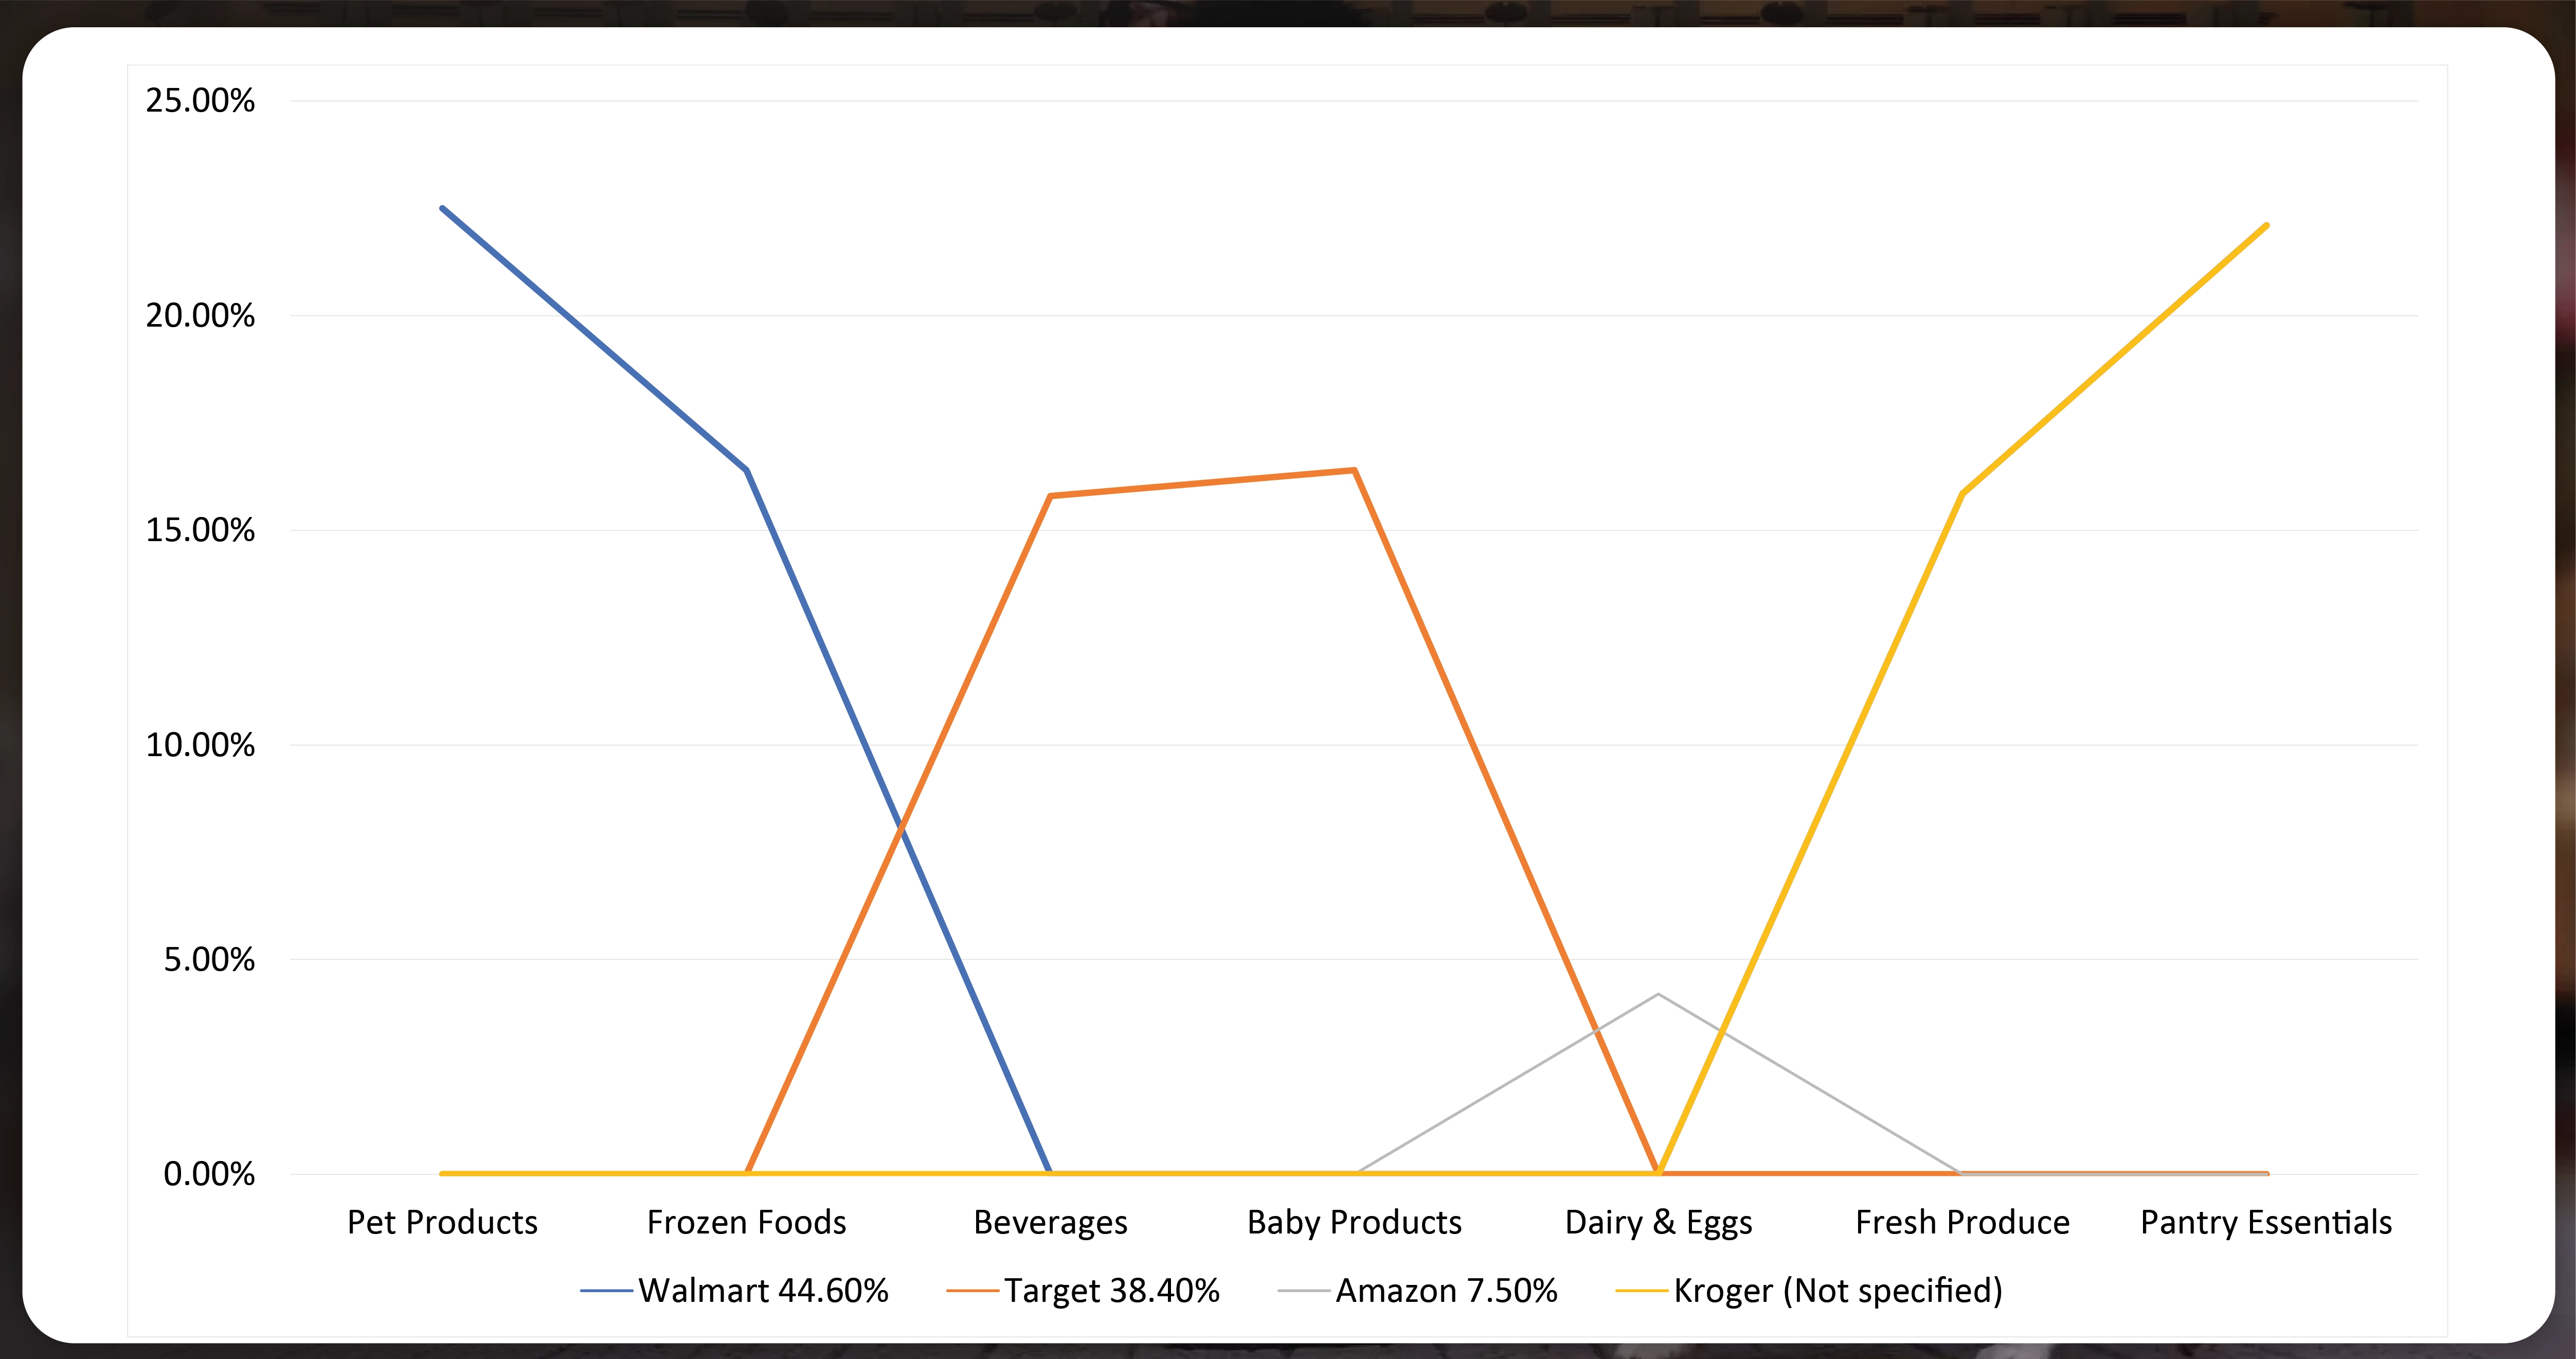
Task: Click the Pet Products axis label
Action: [x=442, y=1222]
